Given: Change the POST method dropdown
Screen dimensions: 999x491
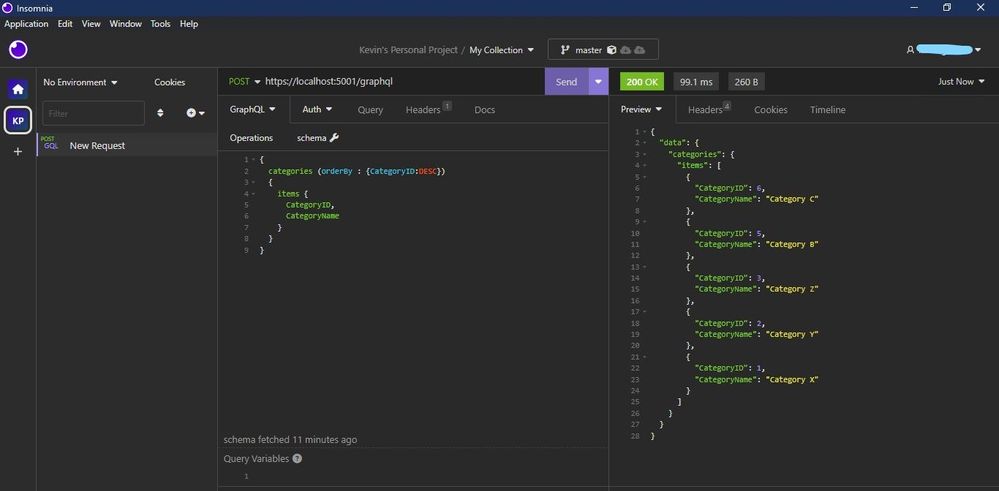Looking at the screenshot, I should pos(245,82).
